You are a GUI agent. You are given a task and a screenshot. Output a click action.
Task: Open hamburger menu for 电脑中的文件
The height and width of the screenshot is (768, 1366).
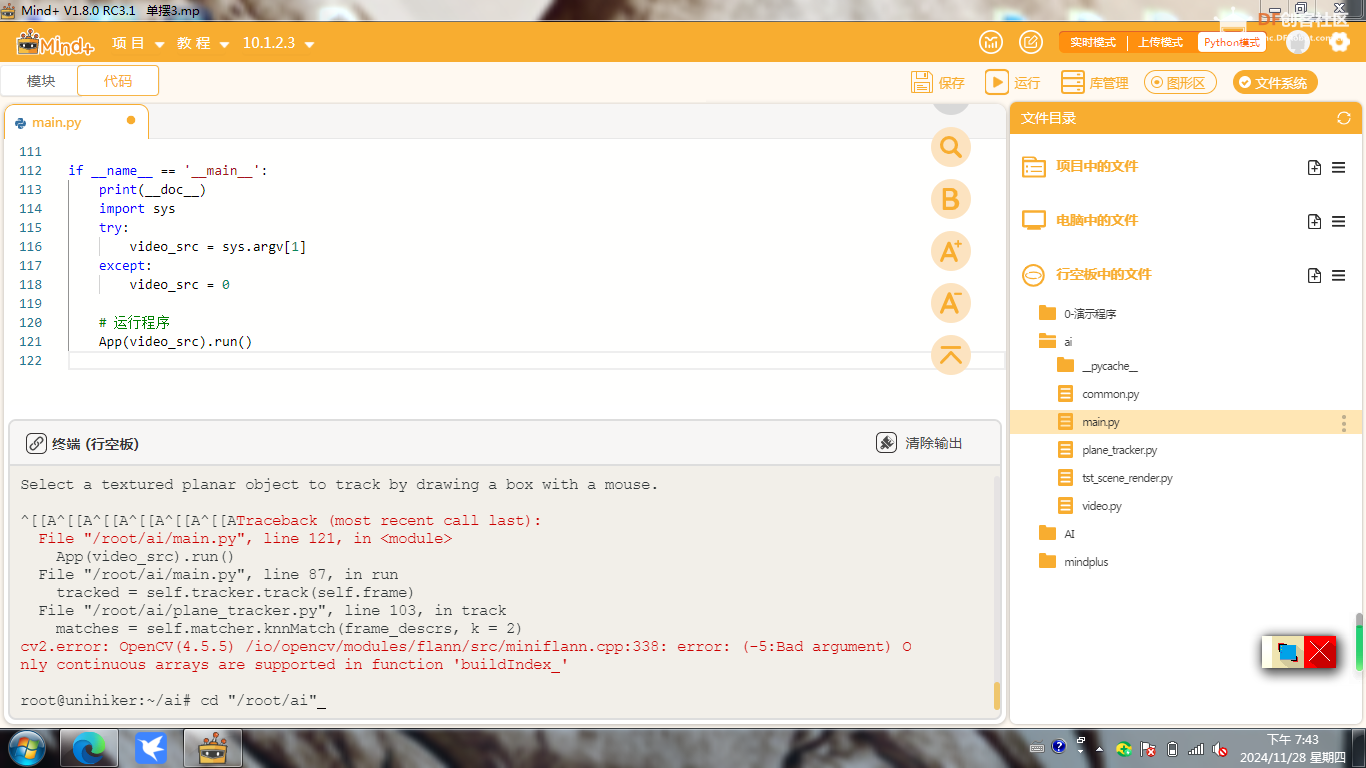1338,221
